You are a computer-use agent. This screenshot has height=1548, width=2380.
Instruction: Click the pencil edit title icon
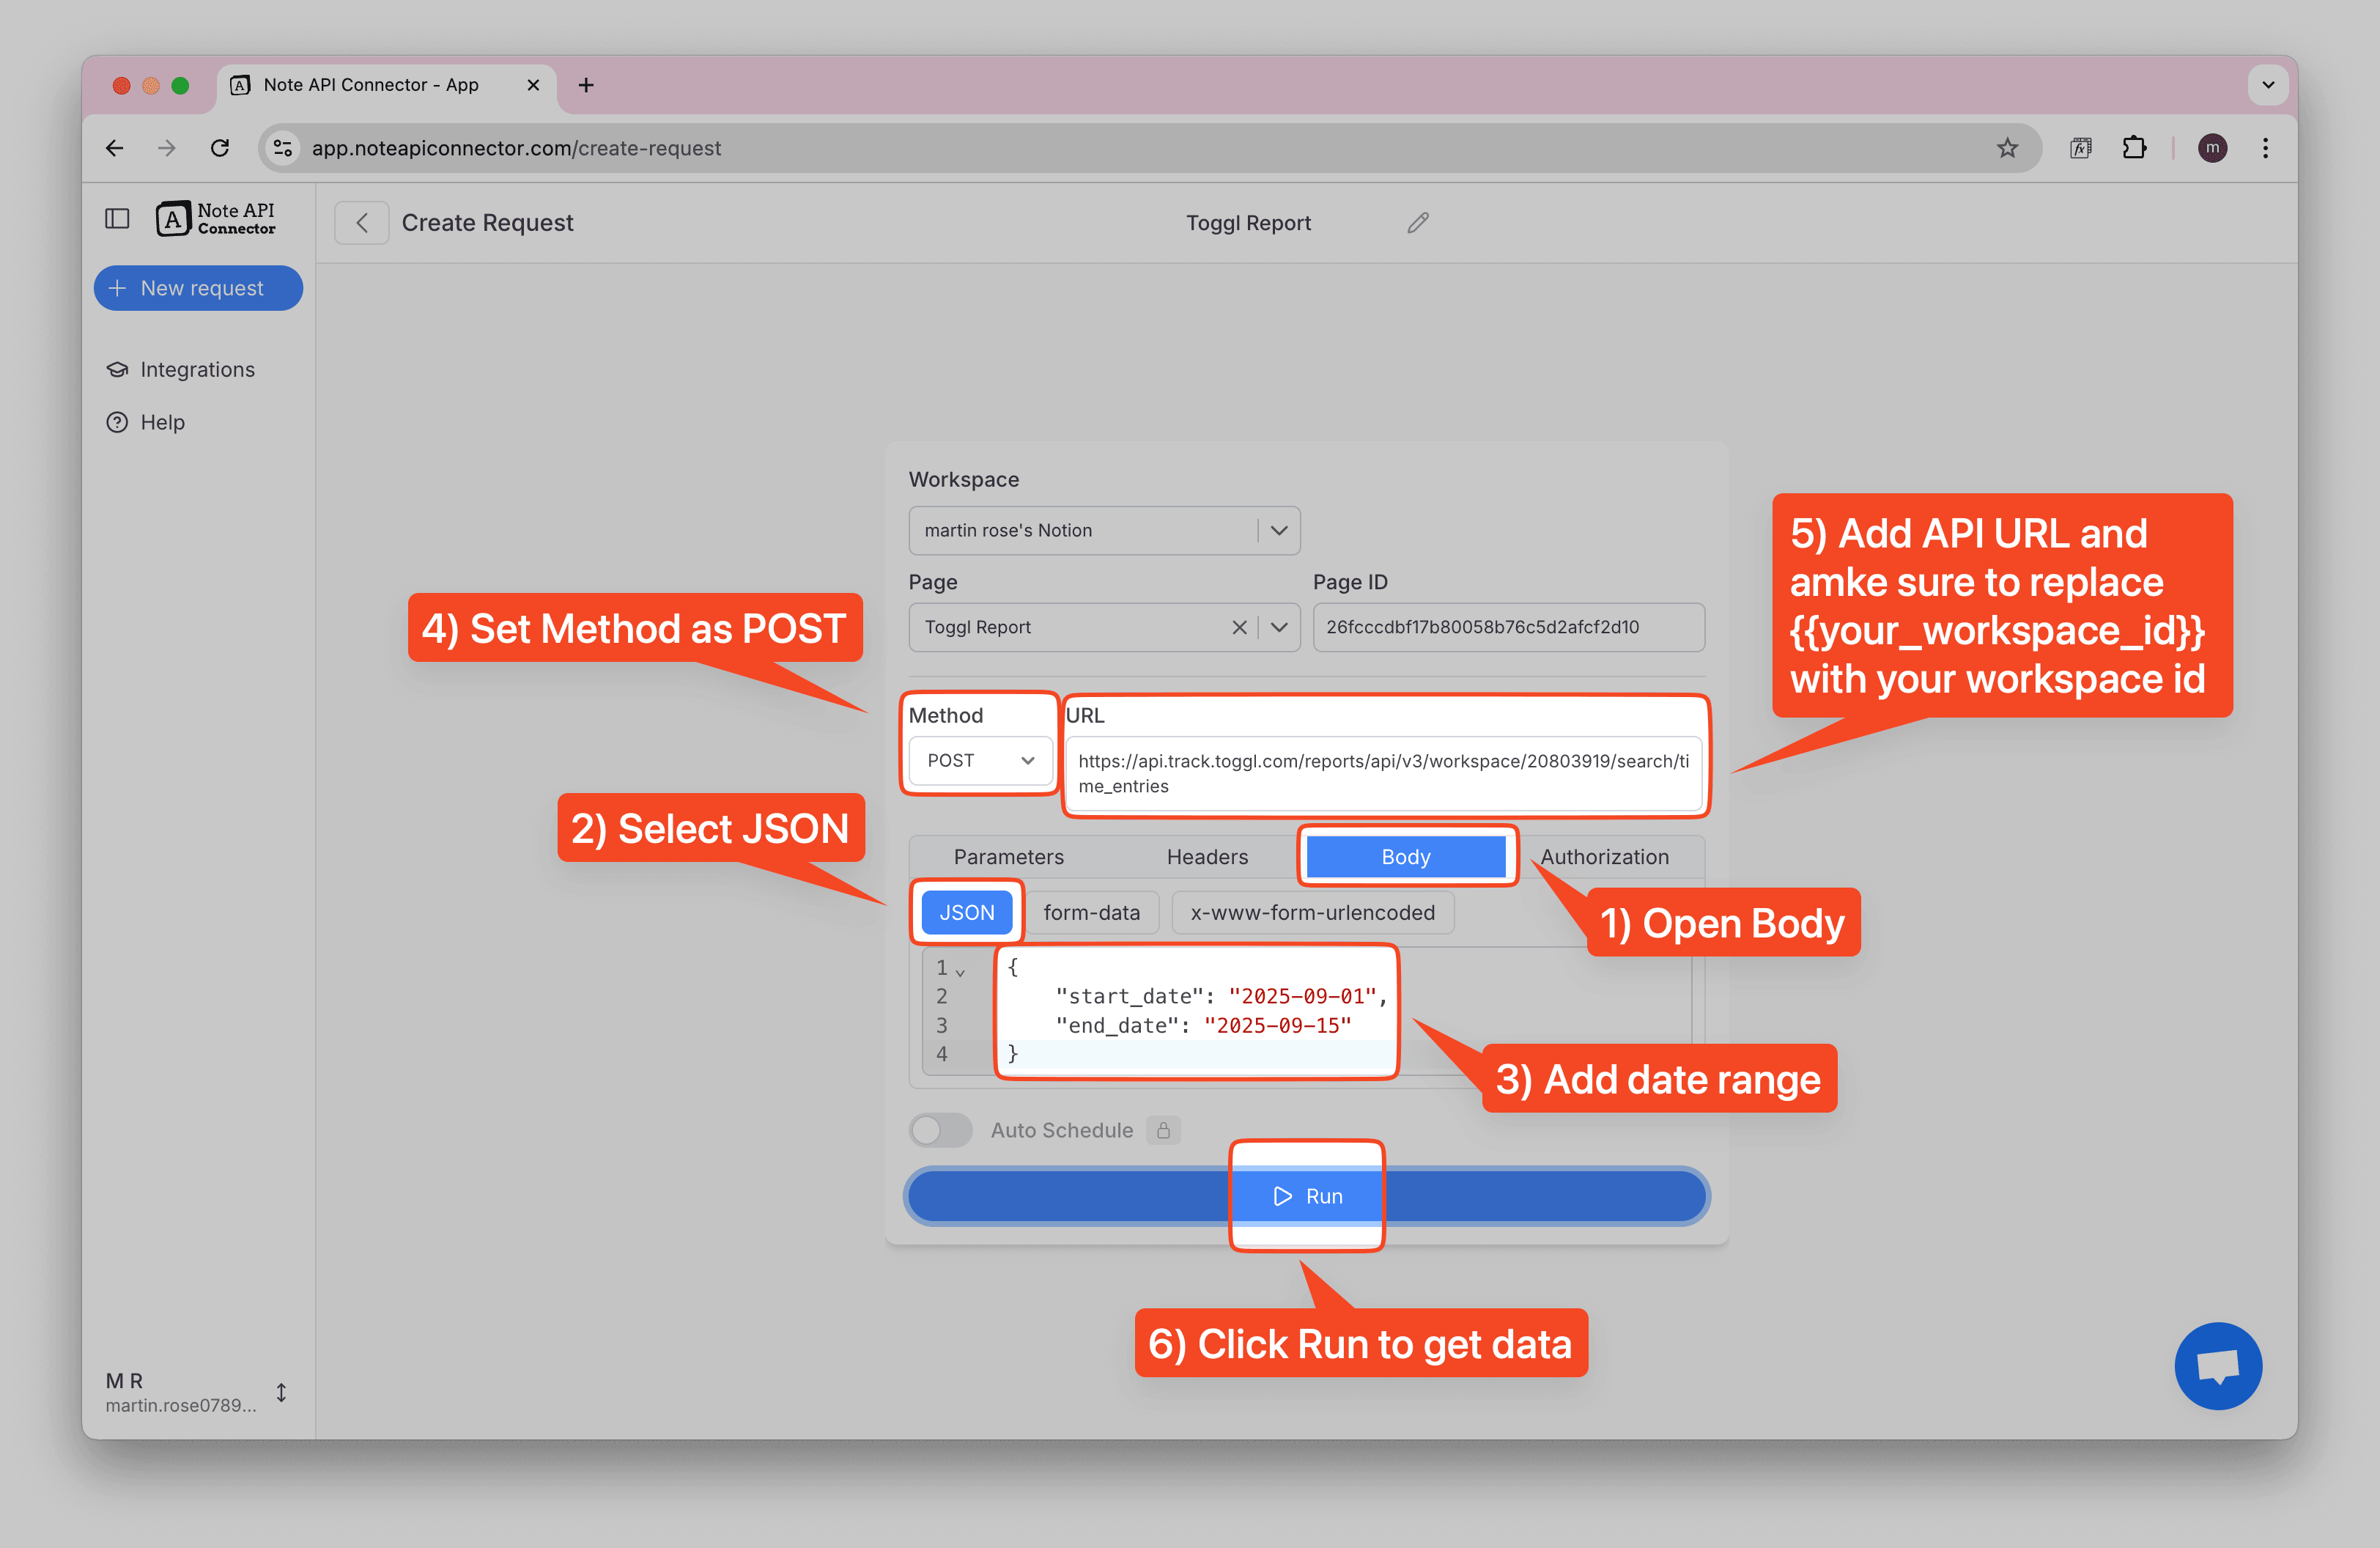coord(1417,223)
